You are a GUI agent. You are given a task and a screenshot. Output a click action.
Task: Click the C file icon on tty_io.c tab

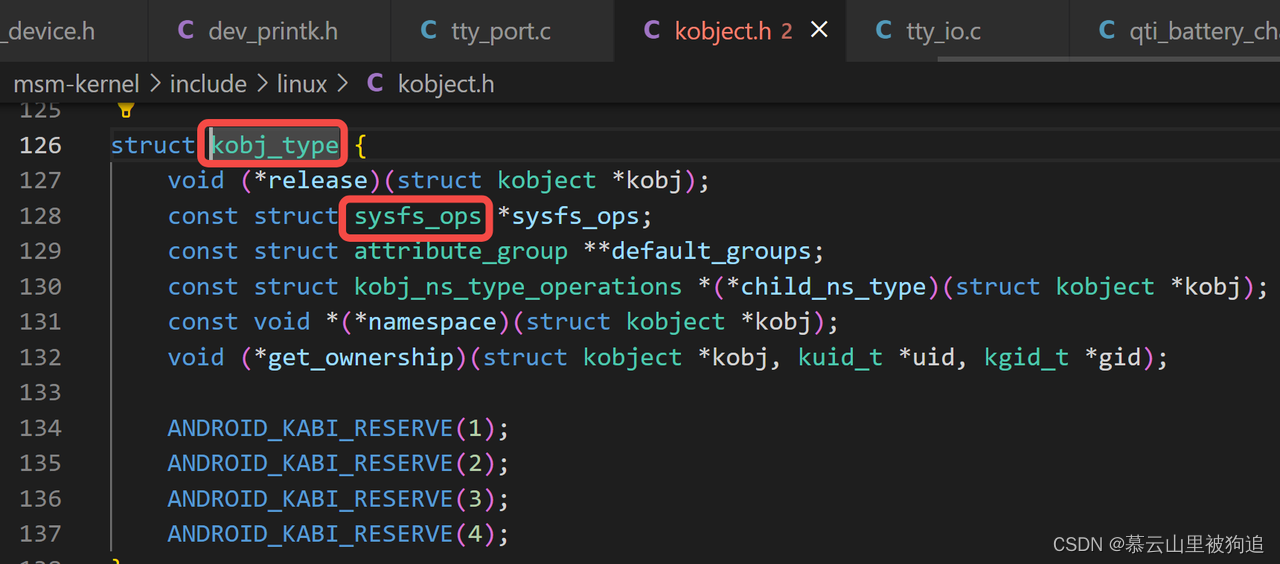point(884,31)
